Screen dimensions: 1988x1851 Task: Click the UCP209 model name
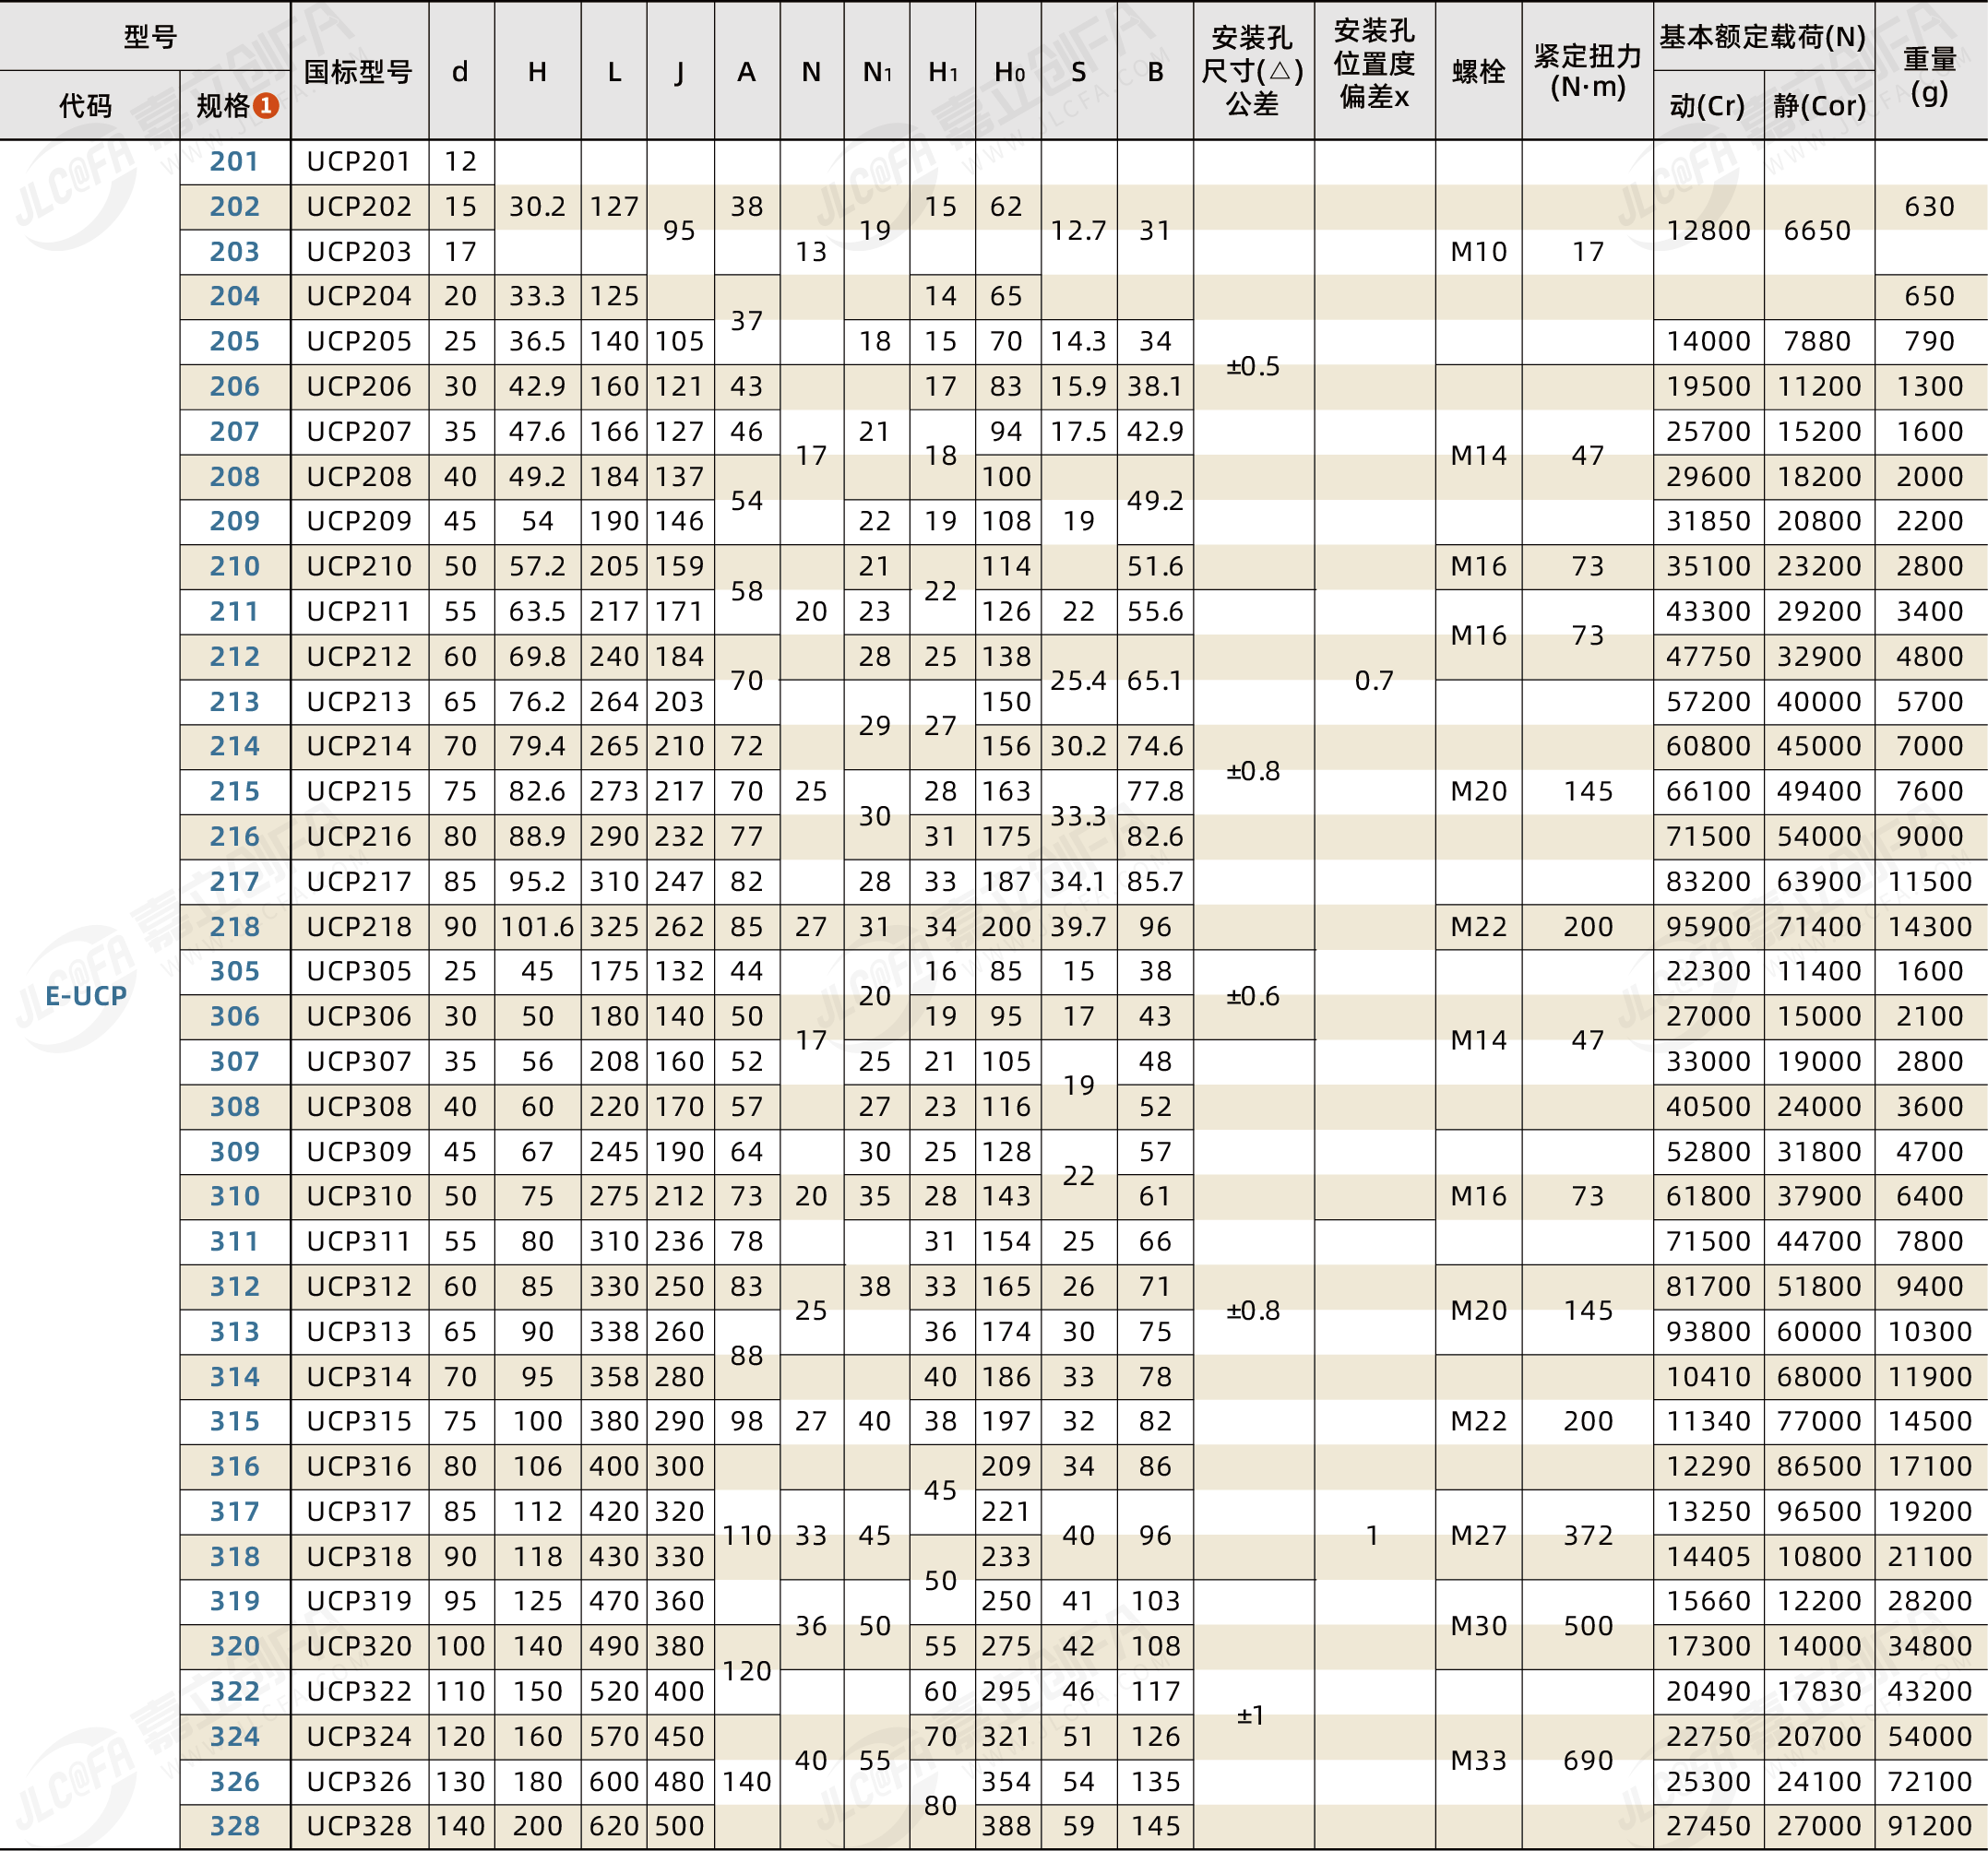[359, 521]
